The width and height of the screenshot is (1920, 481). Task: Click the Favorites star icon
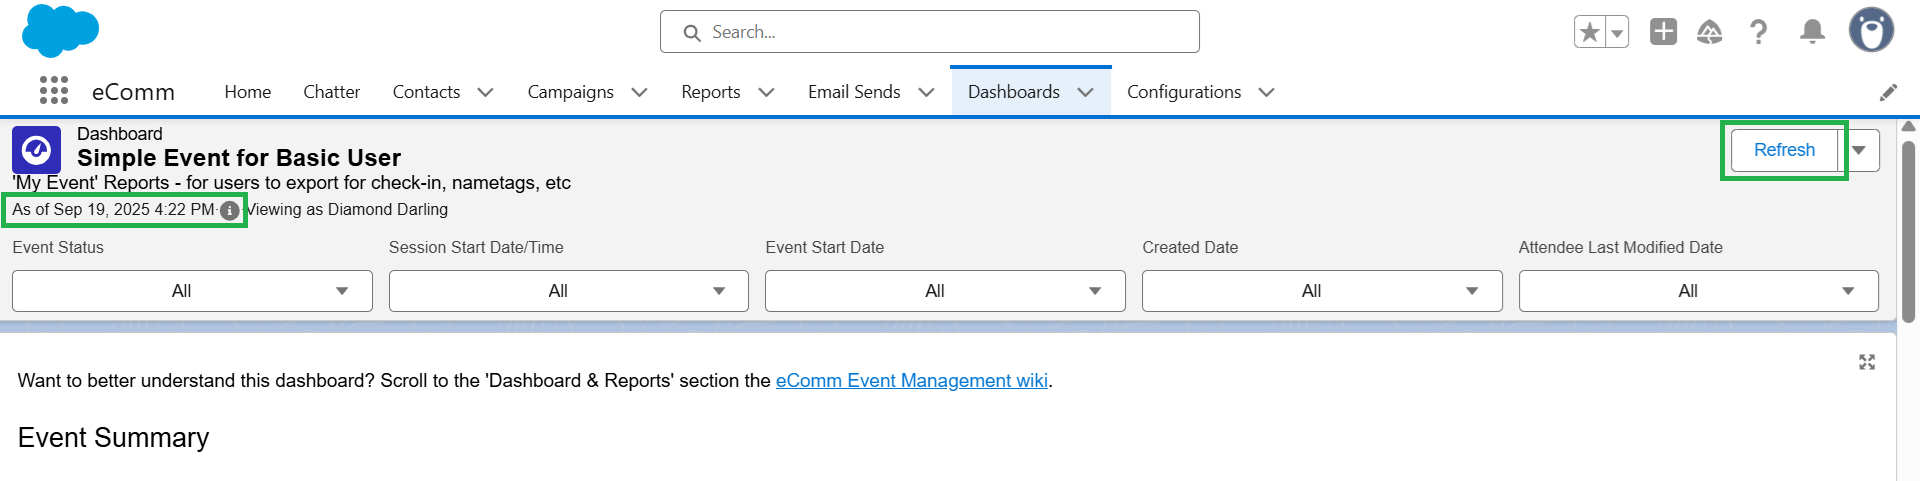tap(1590, 32)
